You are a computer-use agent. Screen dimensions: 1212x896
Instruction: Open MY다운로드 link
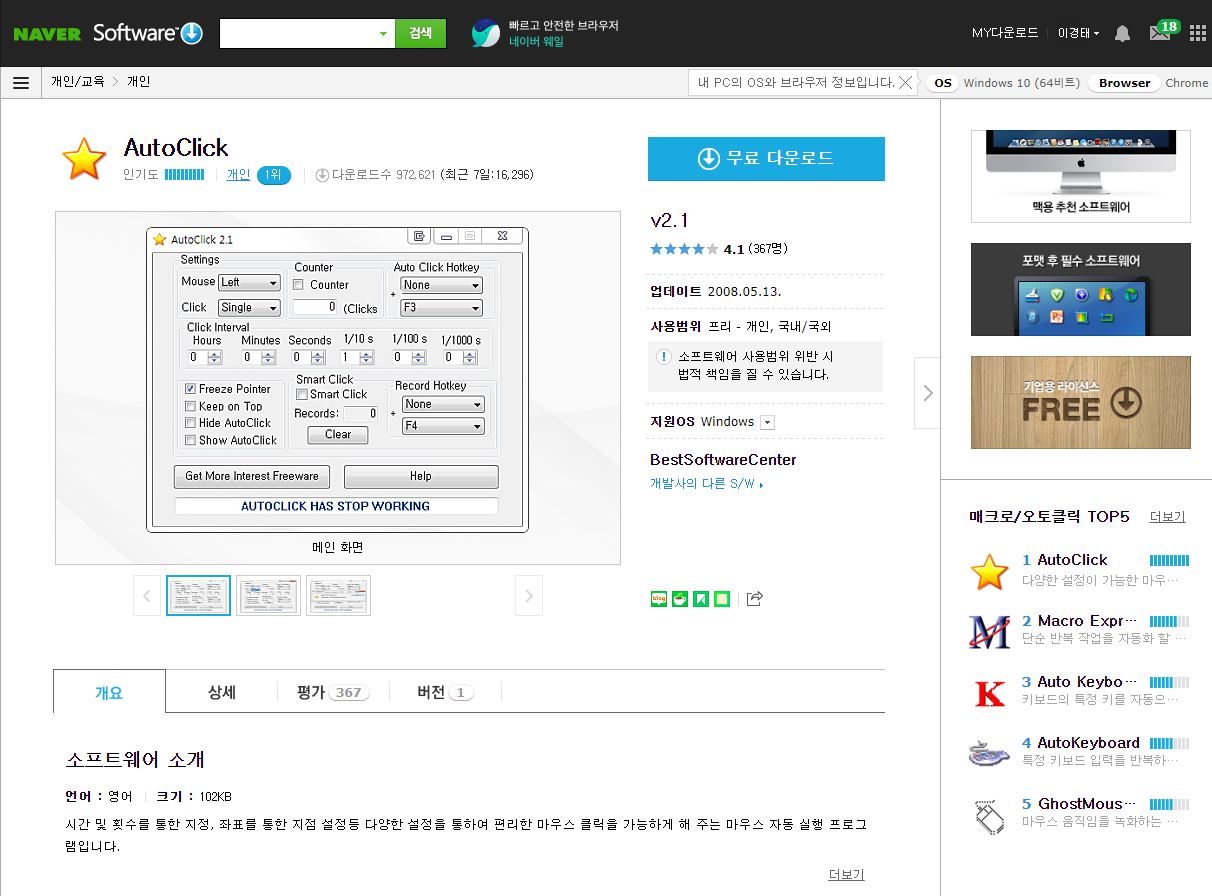1005,33
